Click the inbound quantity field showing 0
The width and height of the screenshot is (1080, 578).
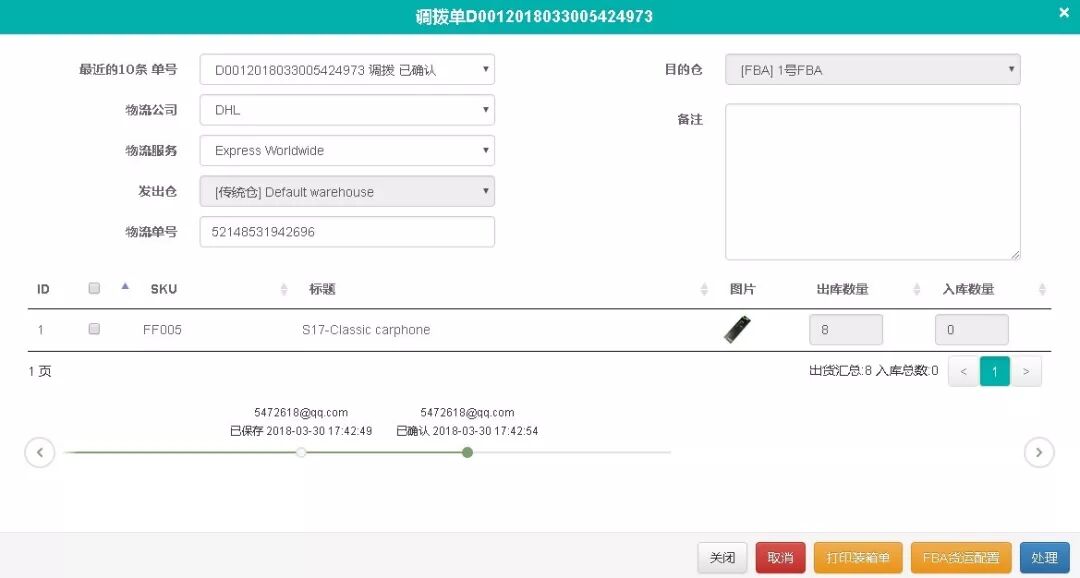pyautogui.click(x=971, y=329)
